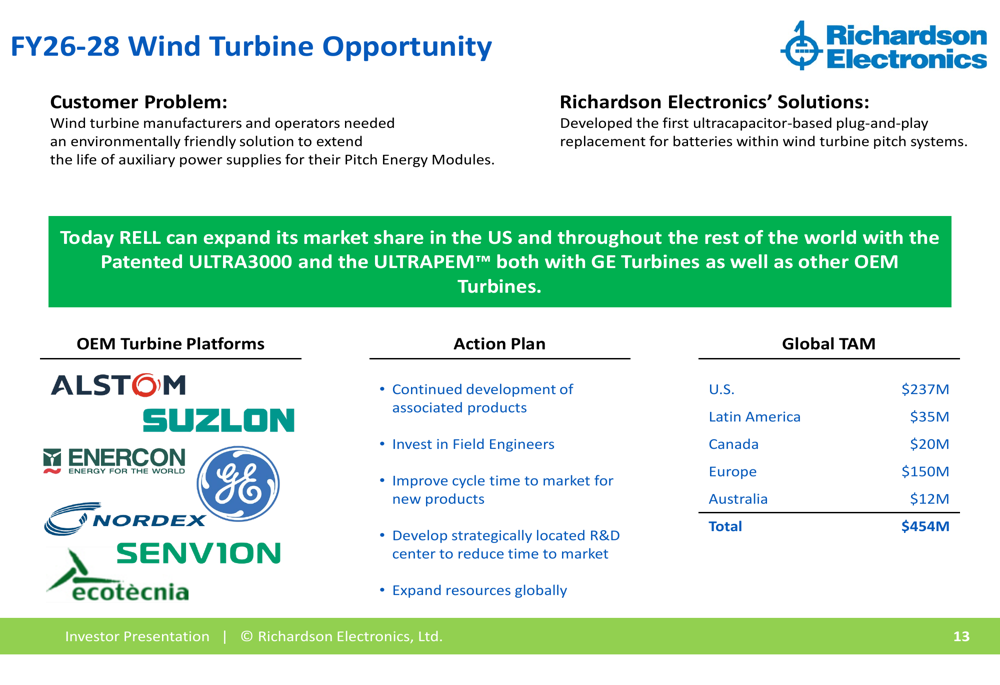Click the 'Global TAM' heading
Viewport: 1000px width, 685px height.
click(x=828, y=344)
